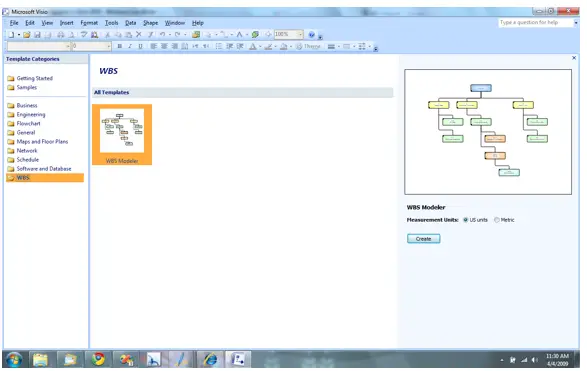Click the Bullets list icon
Screen dimensions: 587x371
pyautogui.click(x=219, y=46)
